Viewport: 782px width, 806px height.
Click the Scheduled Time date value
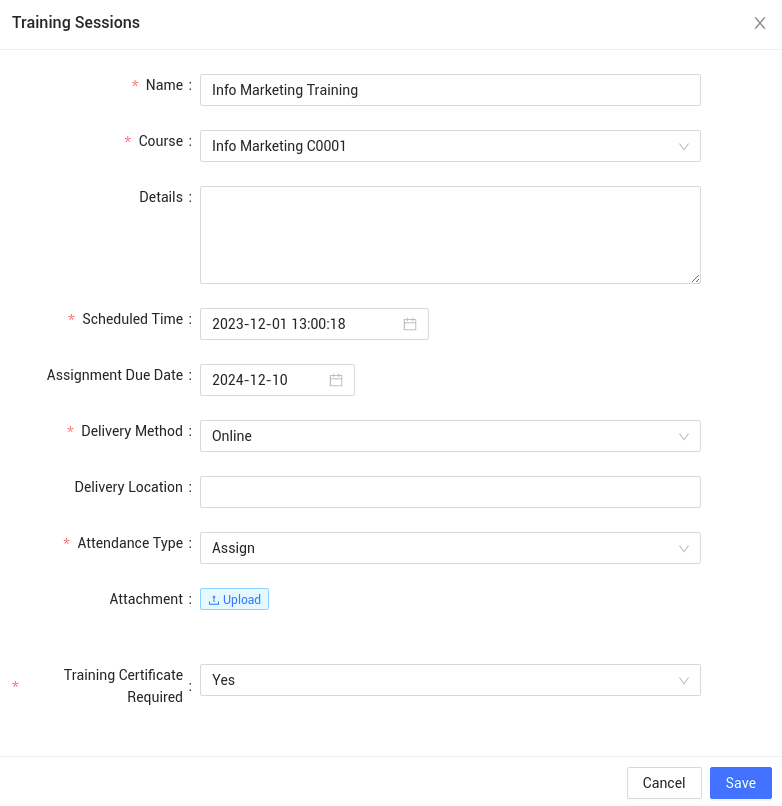[x=279, y=324]
